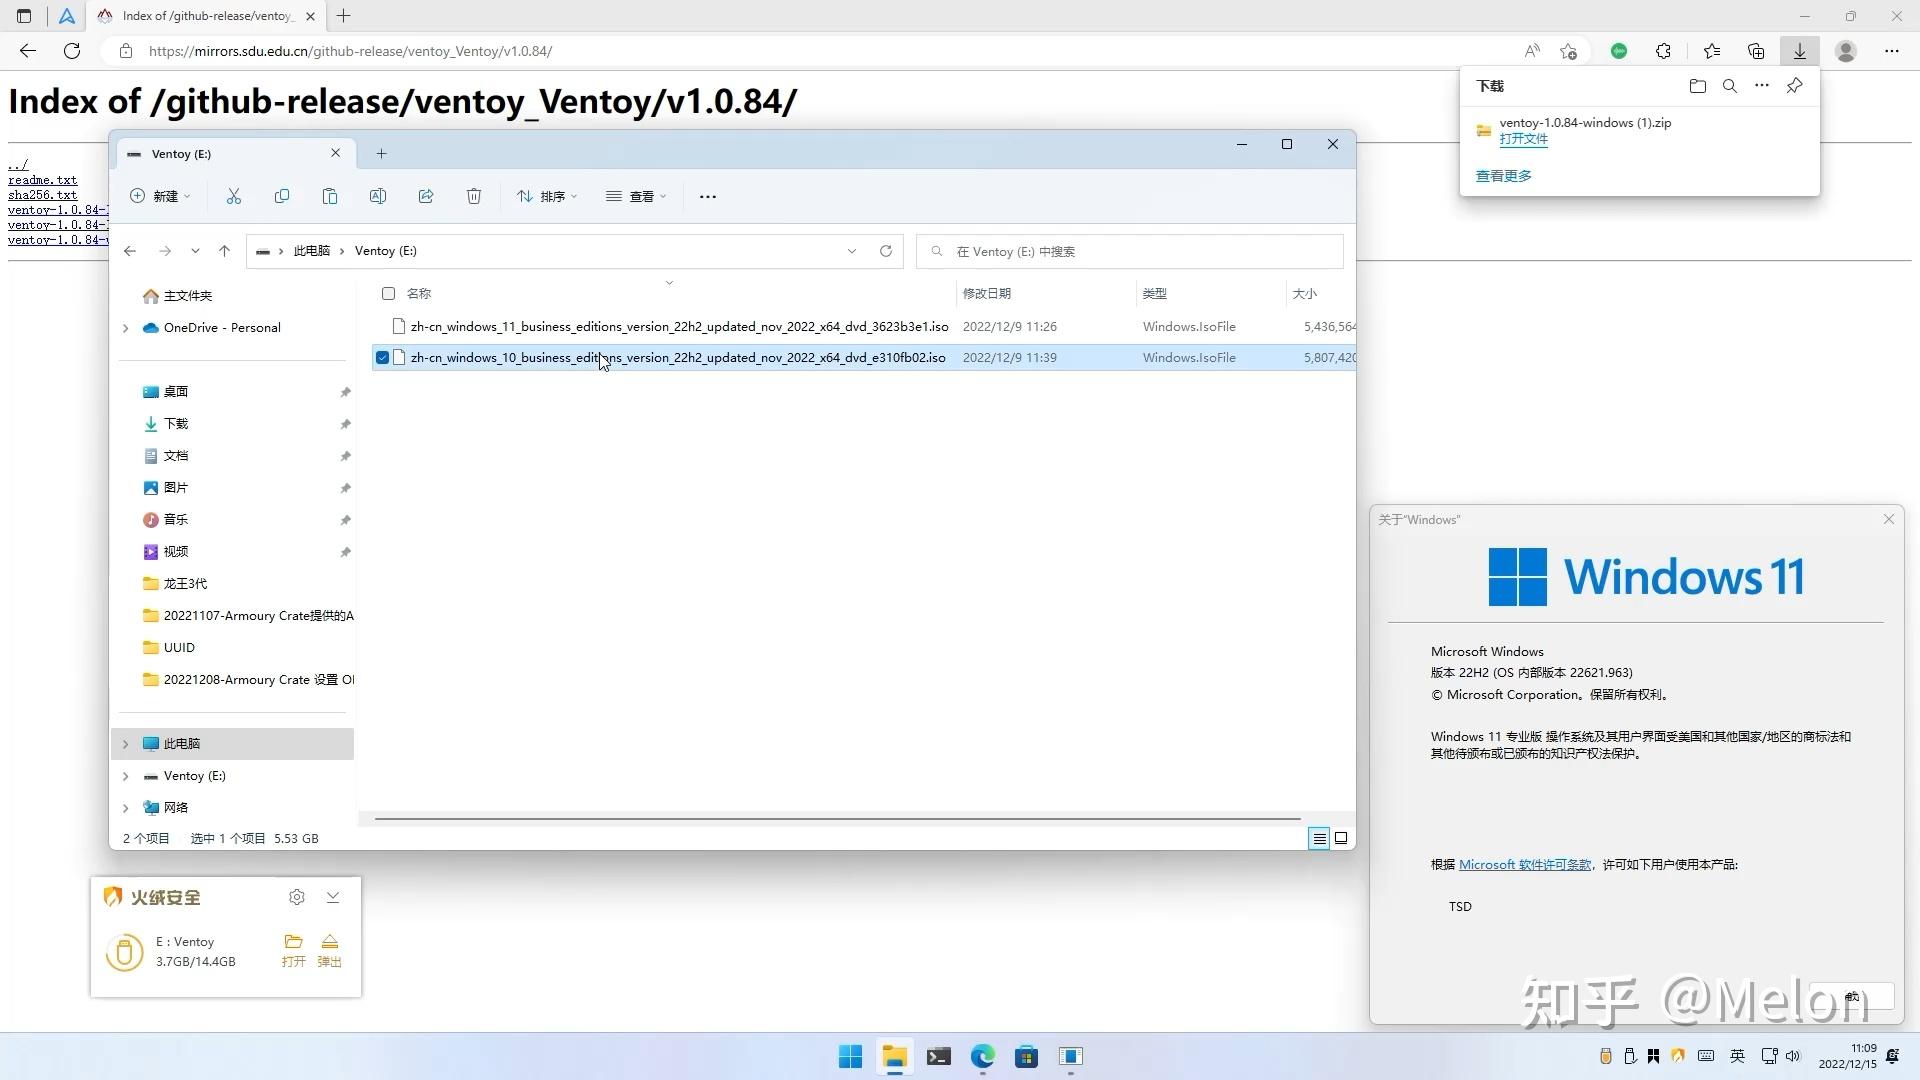Expand the OneDrive - Personal tree node
The height and width of the screenshot is (1080, 1920).
pyautogui.click(x=126, y=328)
